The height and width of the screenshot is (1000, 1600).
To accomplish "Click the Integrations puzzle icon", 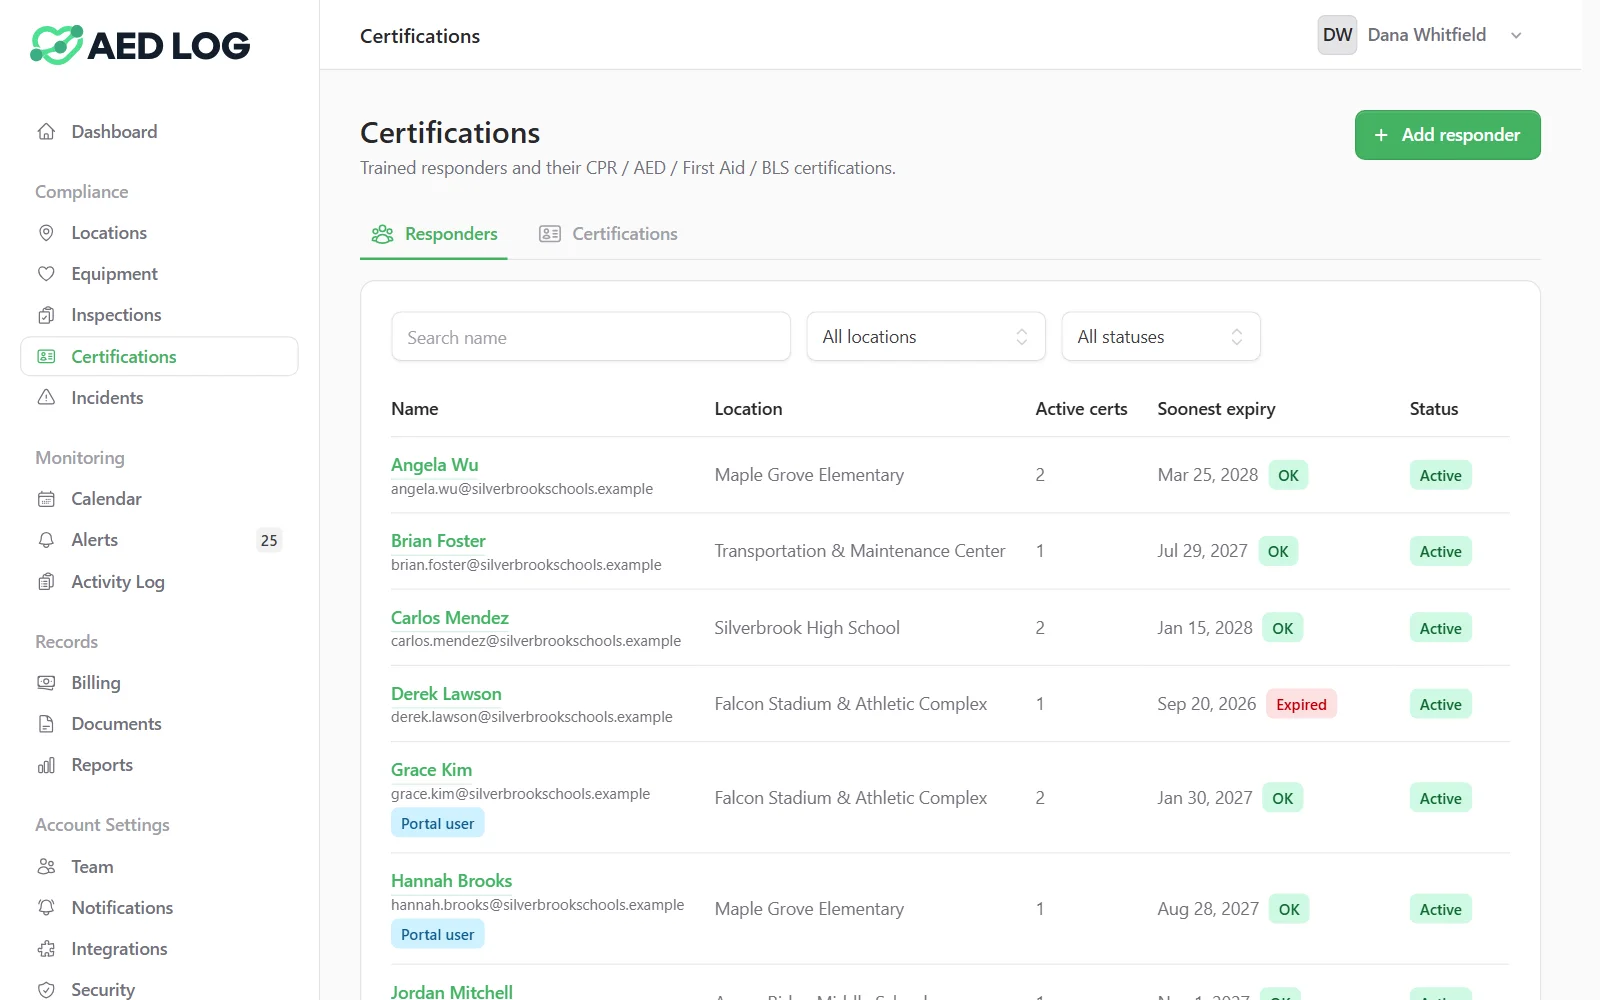I will point(46,949).
